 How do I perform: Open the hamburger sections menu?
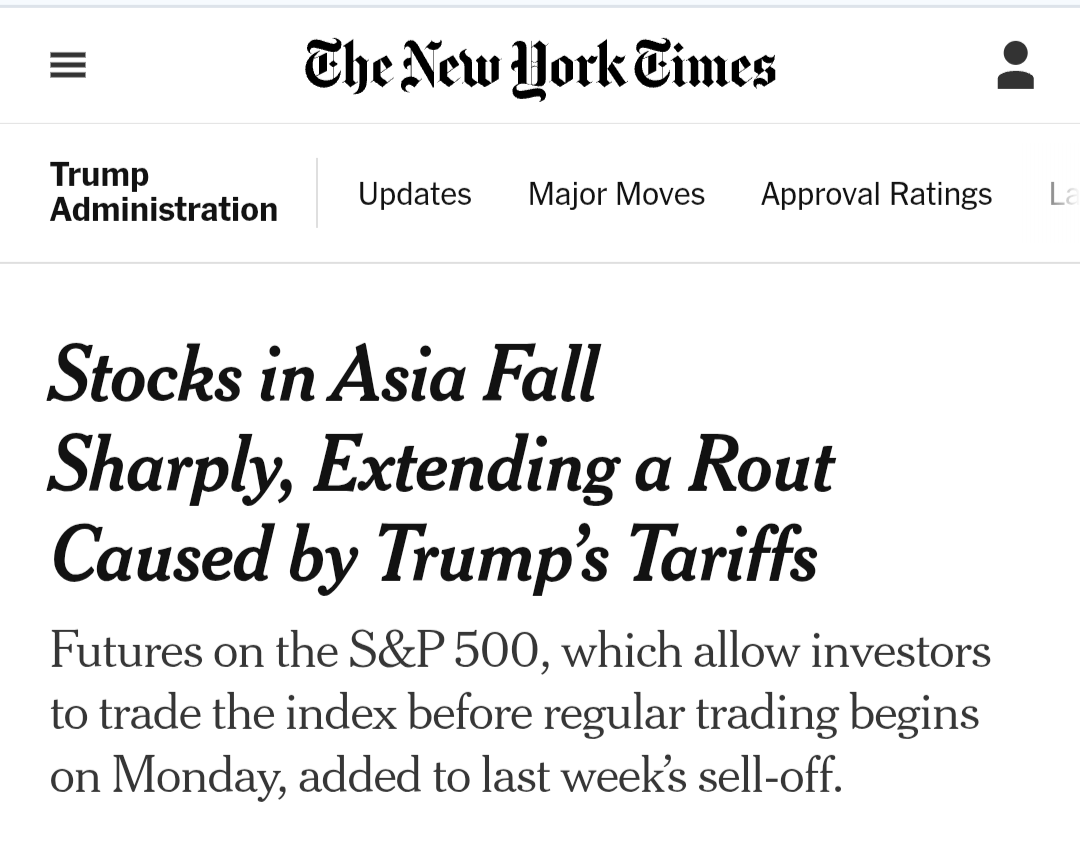pos(68,65)
